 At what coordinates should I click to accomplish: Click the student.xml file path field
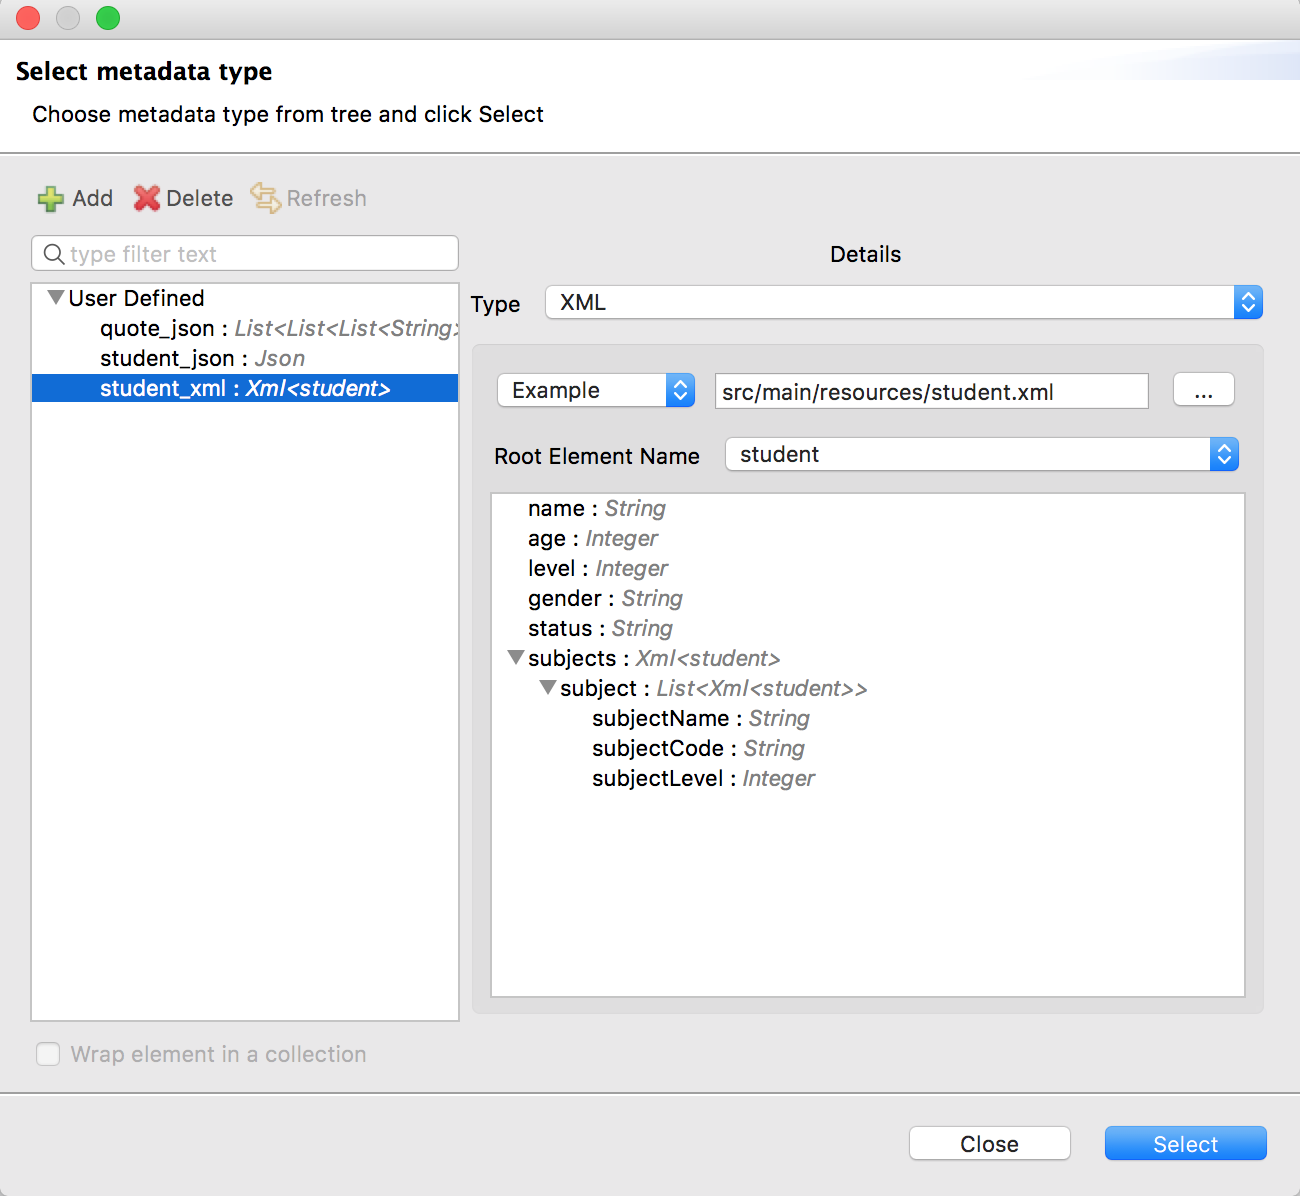point(930,392)
